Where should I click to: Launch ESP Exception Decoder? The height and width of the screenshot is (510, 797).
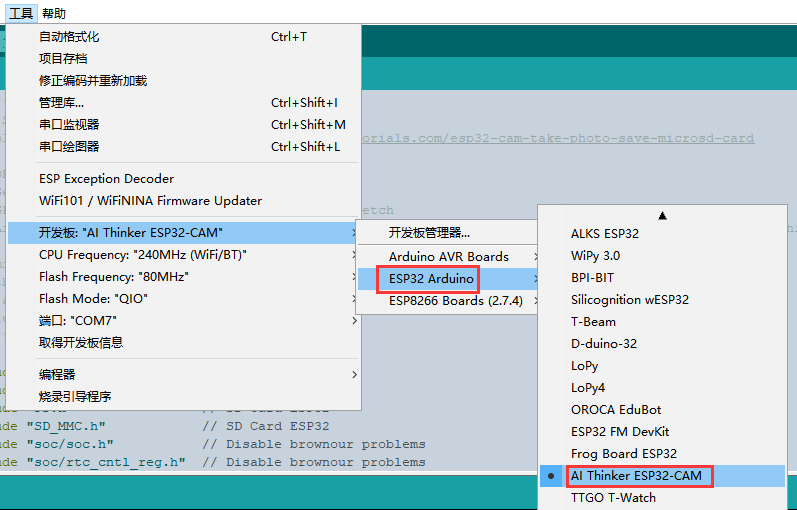(x=184, y=178)
